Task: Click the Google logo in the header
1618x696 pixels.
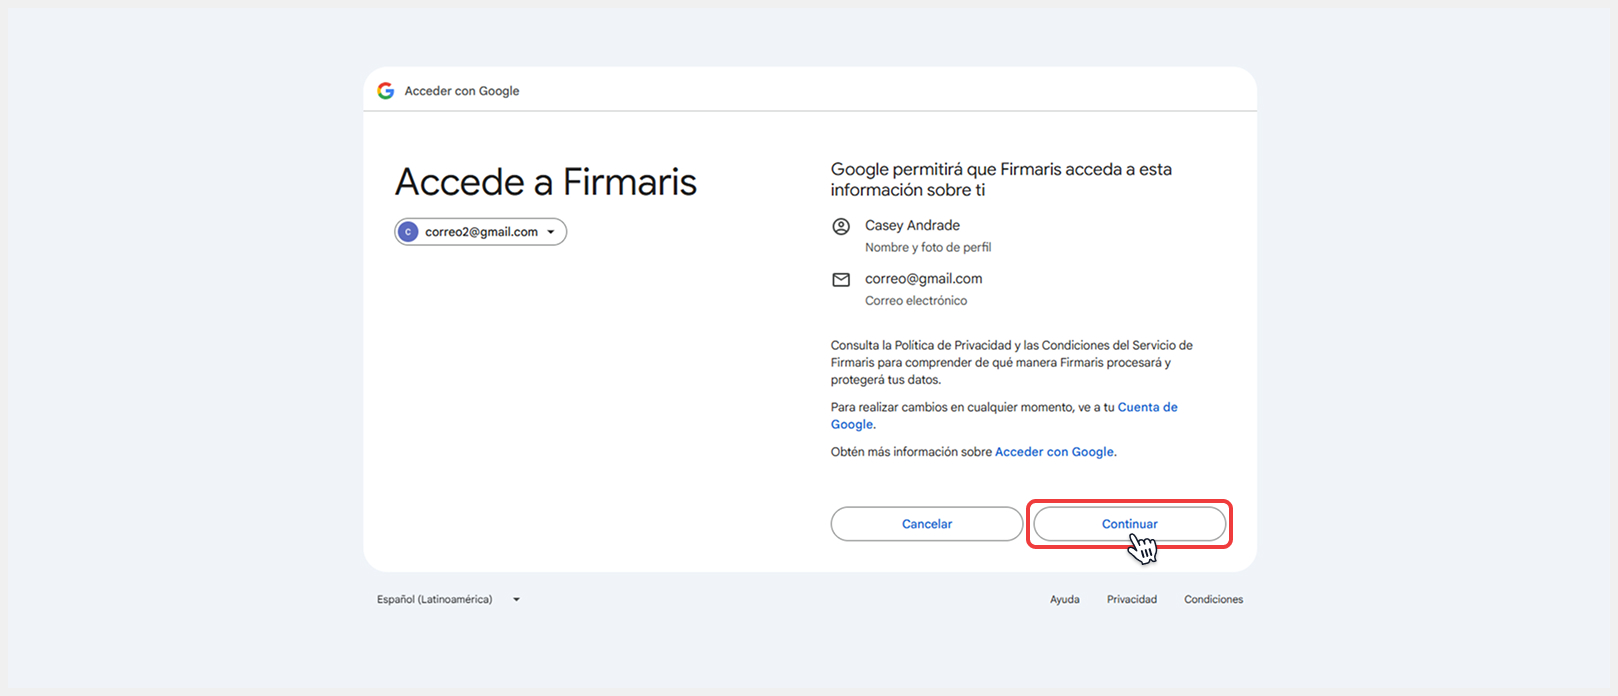Action: tap(386, 91)
